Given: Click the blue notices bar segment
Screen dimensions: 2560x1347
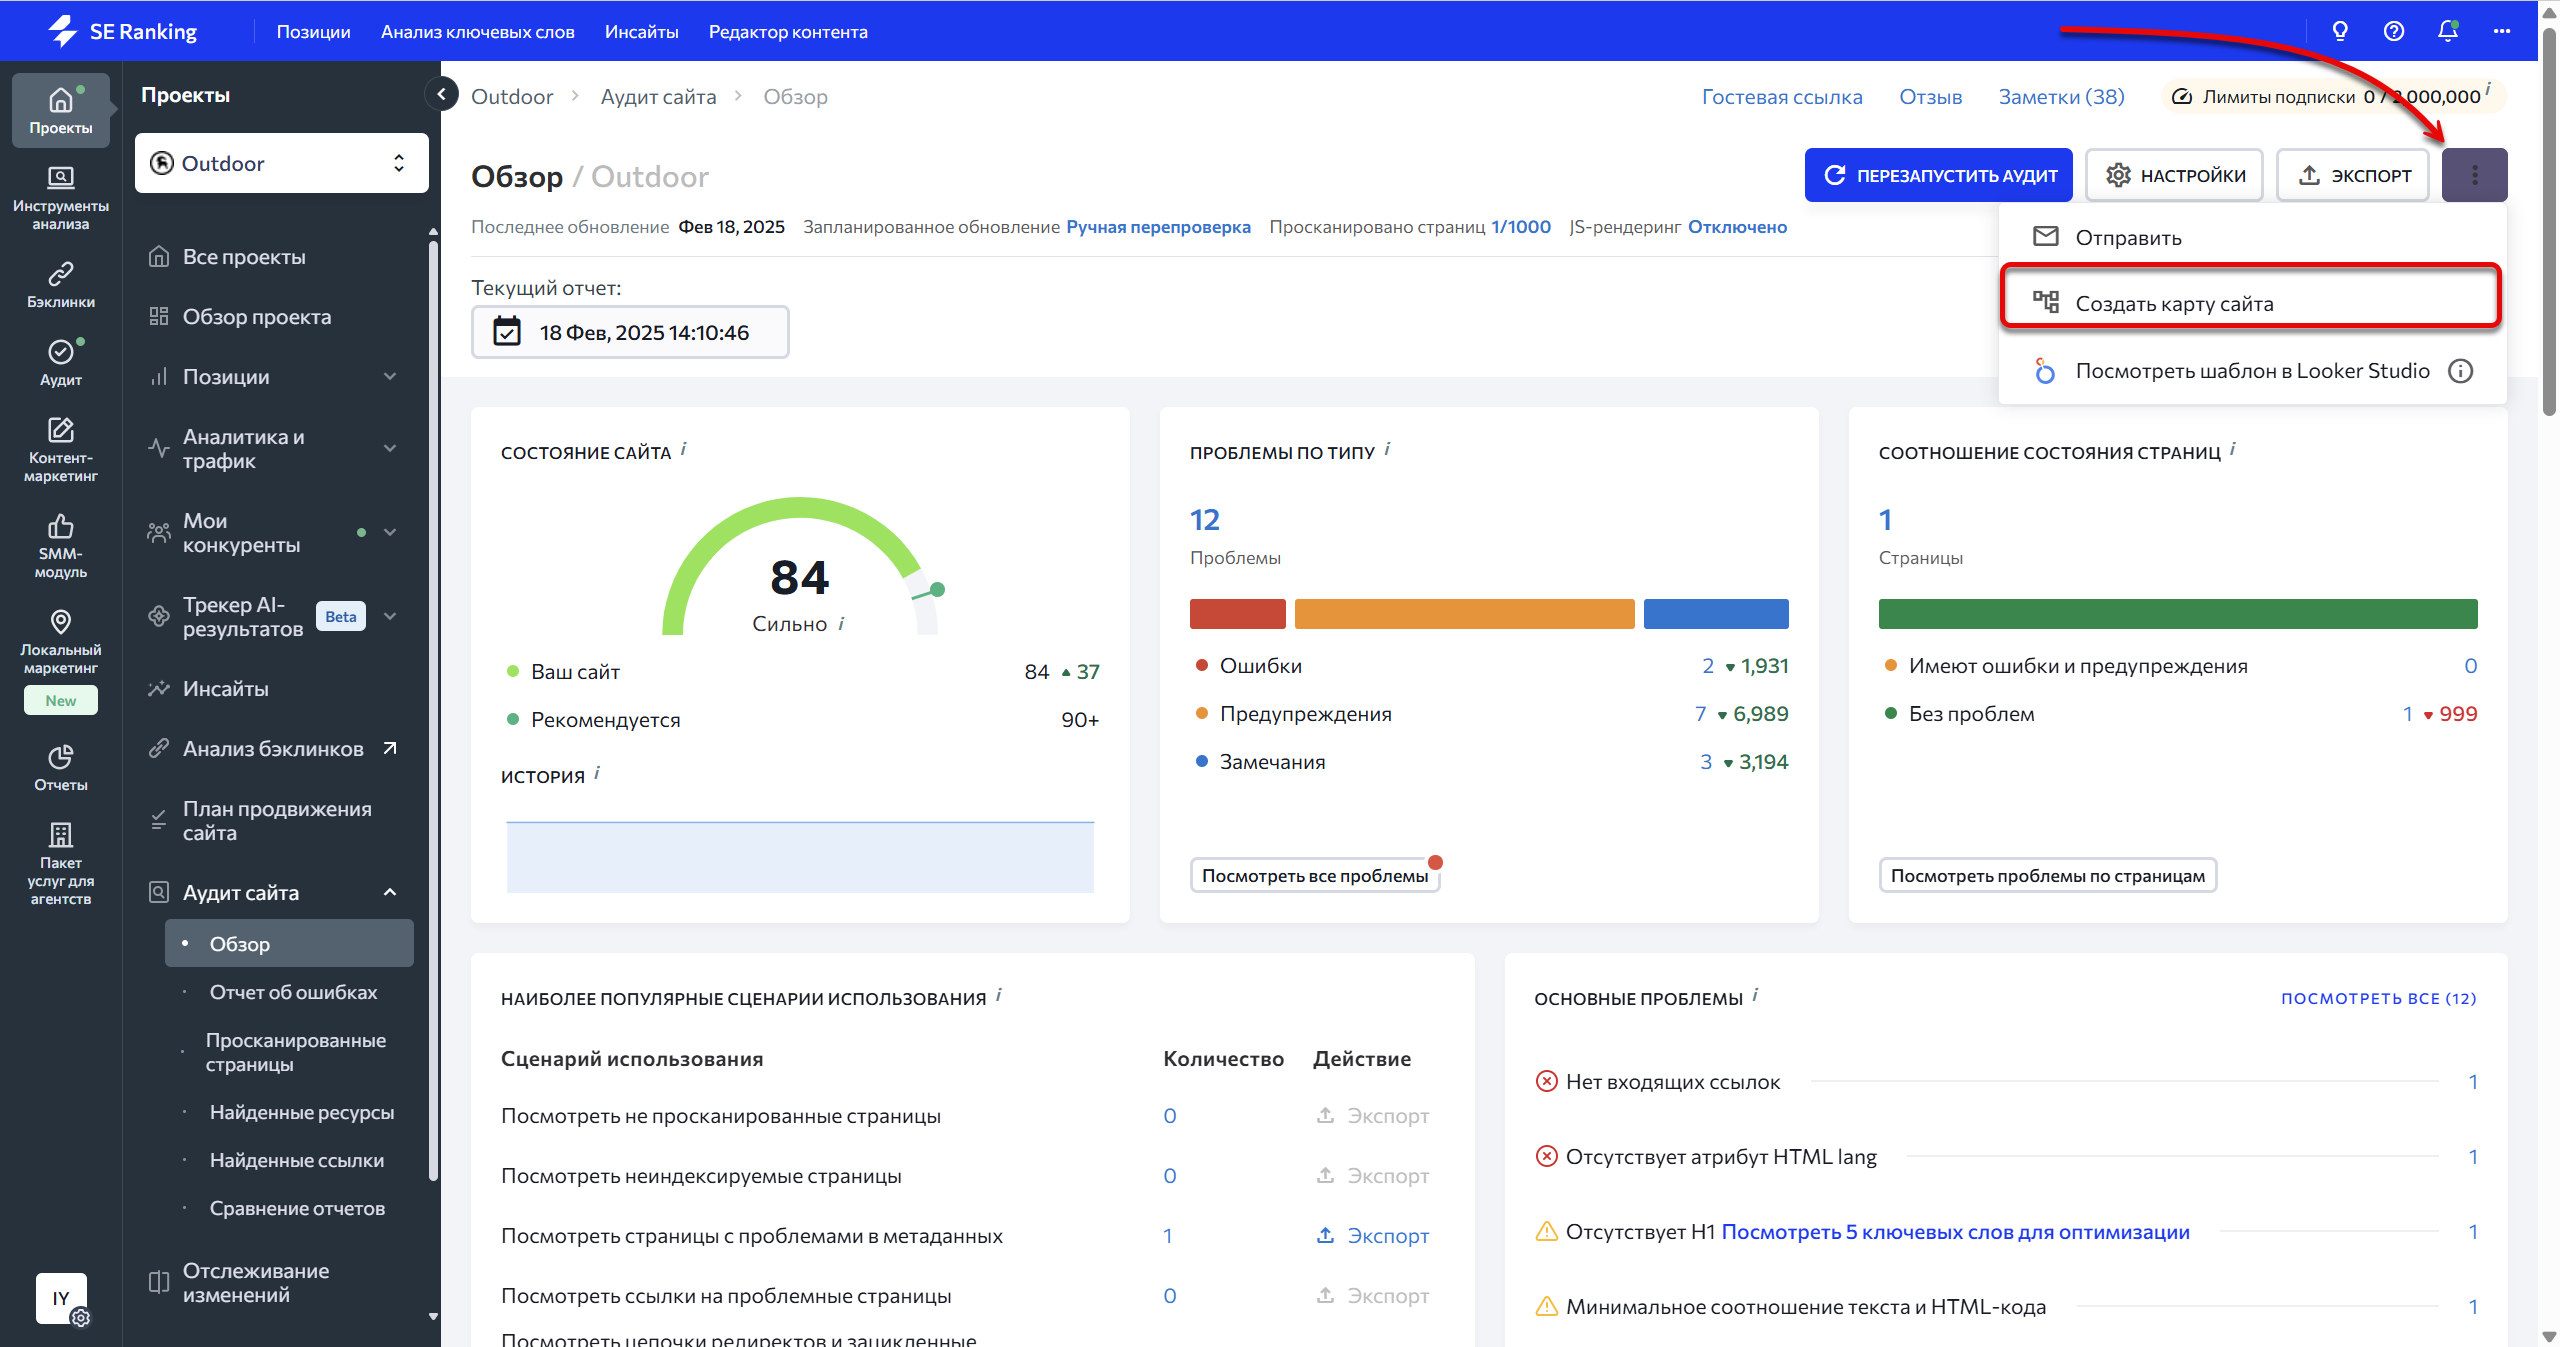Looking at the screenshot, I should pyautogui.click(x=1716, y=614).
